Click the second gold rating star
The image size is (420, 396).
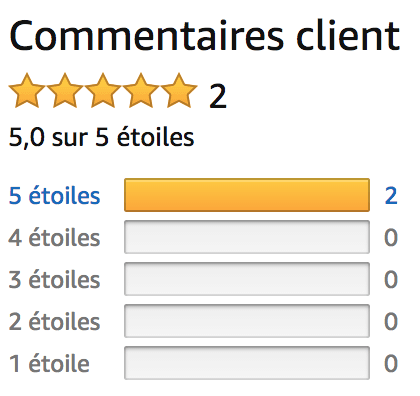pyautogui.click(x=65, y=90)
